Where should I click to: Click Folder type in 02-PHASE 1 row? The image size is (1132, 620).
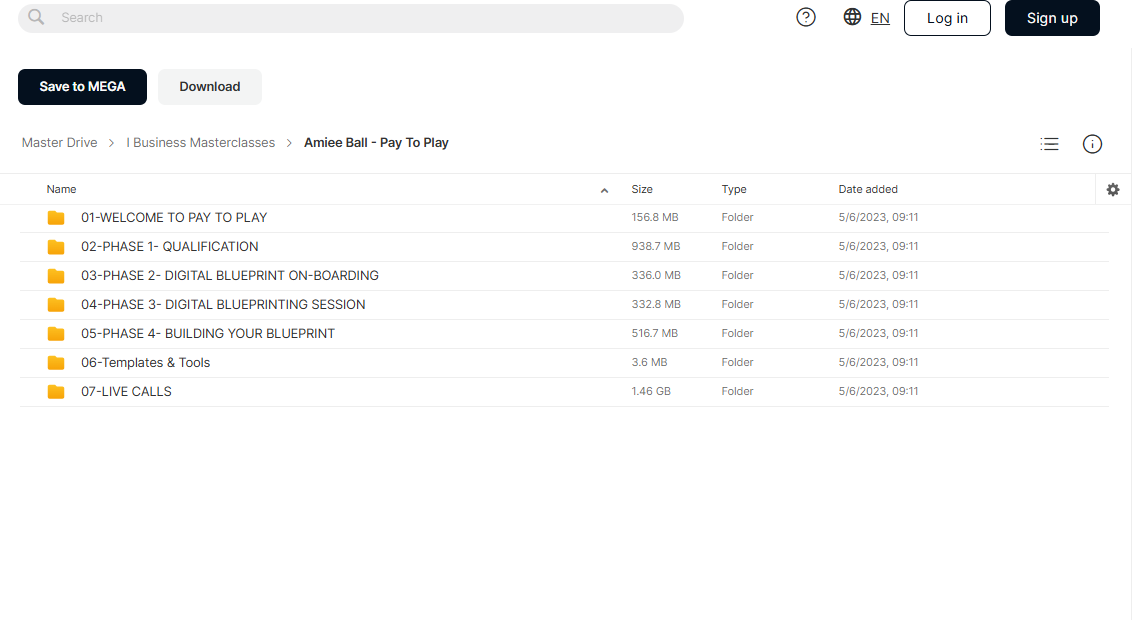coord(737,246)
